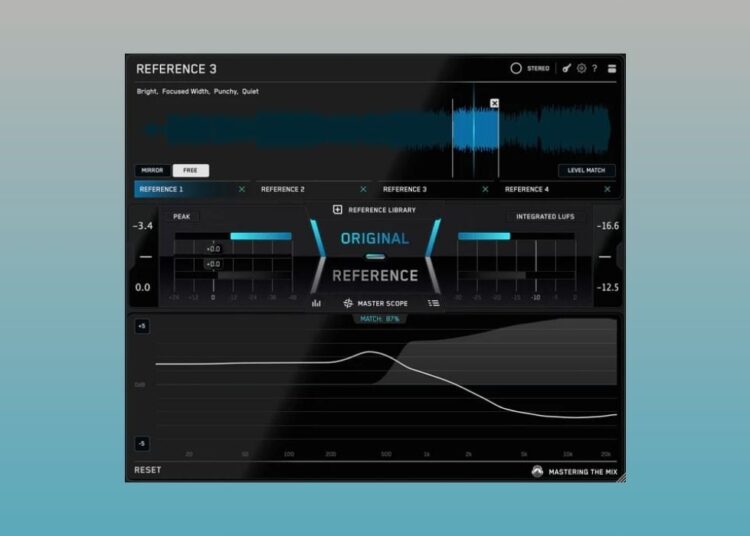
Task: Click the INTEGRATED LUFS meter mode label
Action: 545,217
